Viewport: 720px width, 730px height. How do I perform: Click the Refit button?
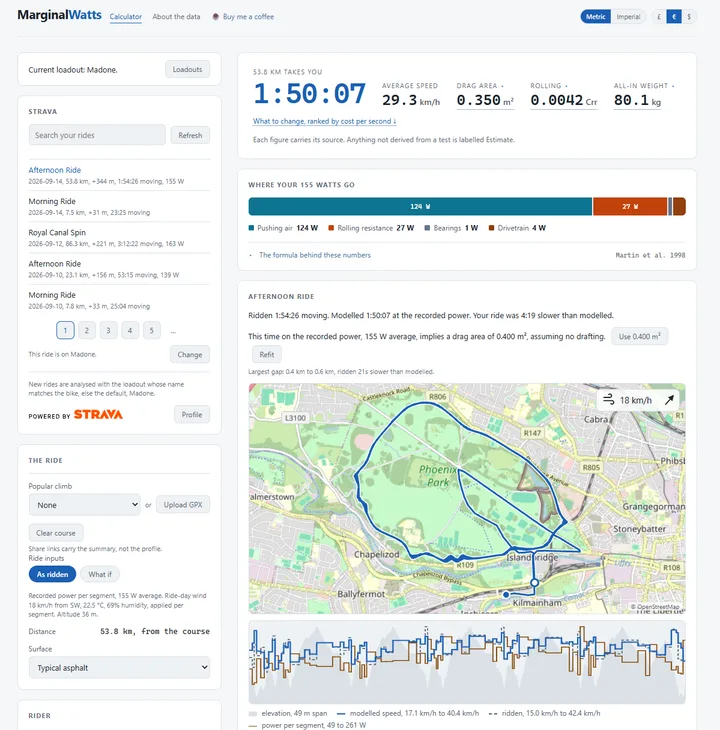coord(267,354)
